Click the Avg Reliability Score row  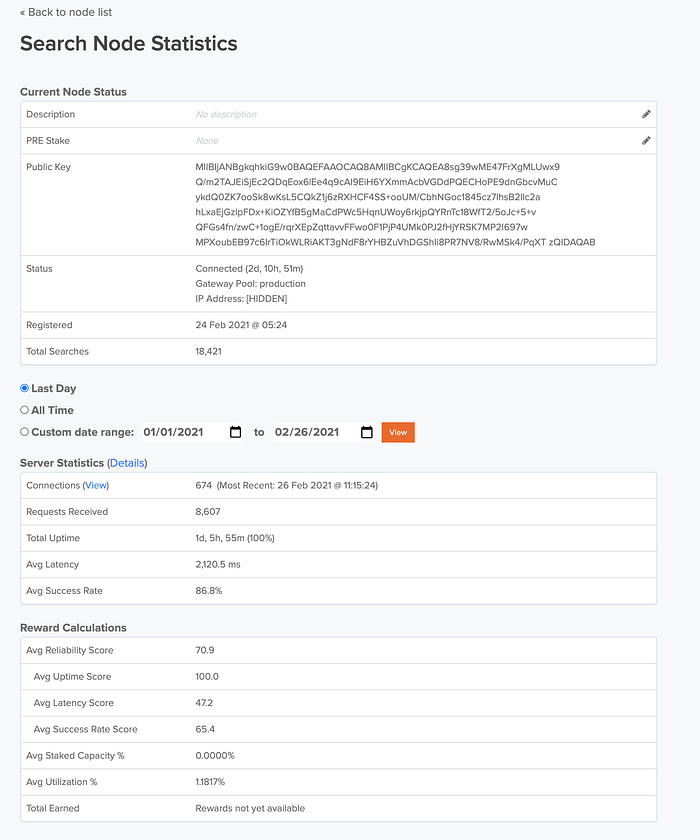click(338, 650)
